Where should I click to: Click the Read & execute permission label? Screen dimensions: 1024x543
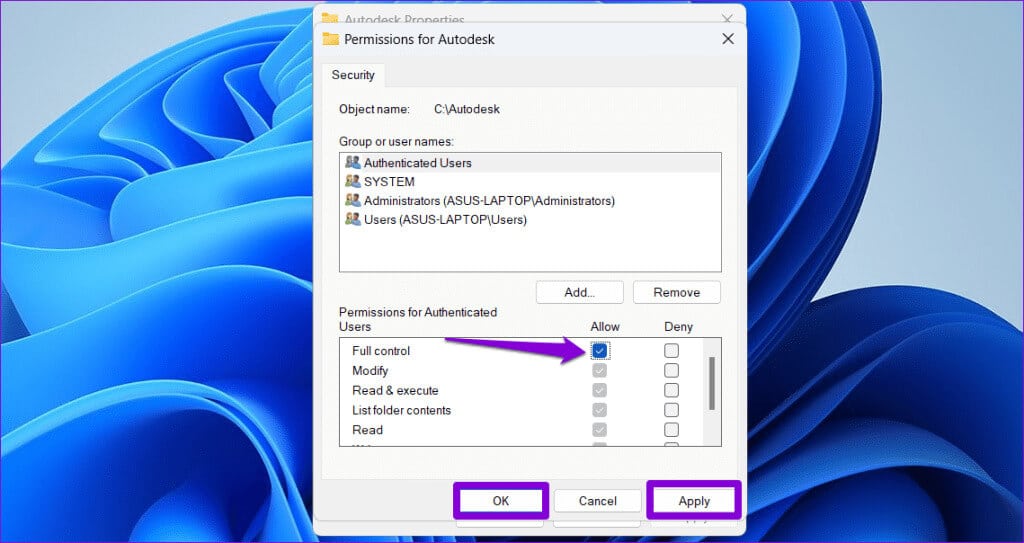click(395, 390)
